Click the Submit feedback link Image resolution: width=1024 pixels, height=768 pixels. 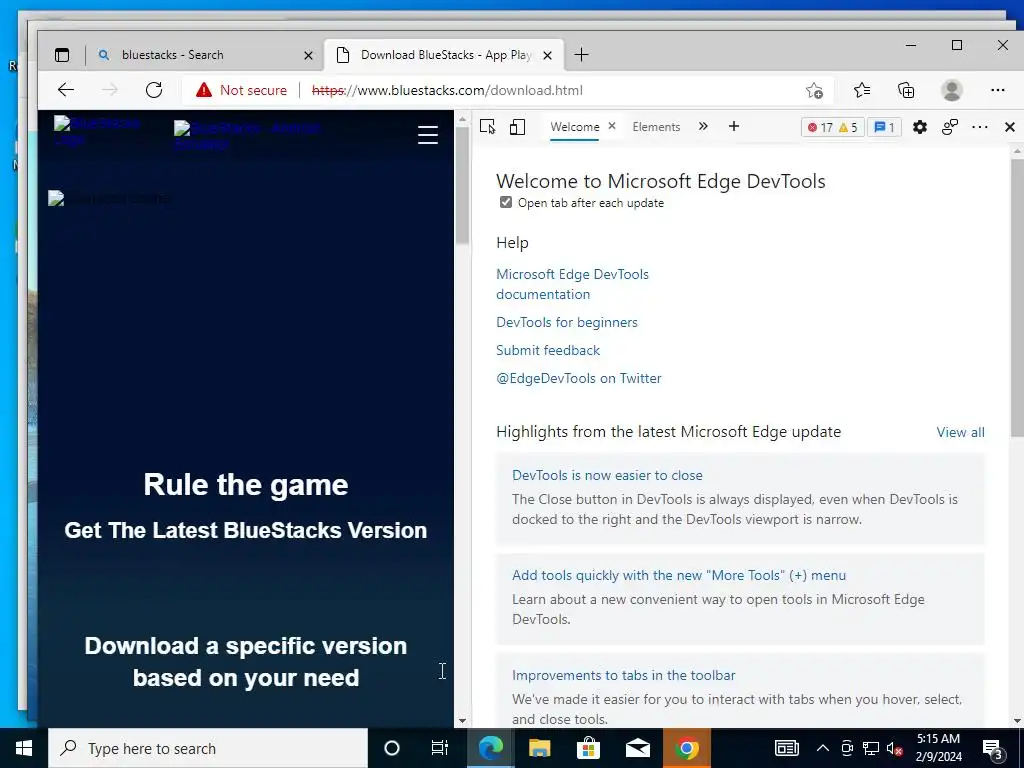click(x=548, y=350)
